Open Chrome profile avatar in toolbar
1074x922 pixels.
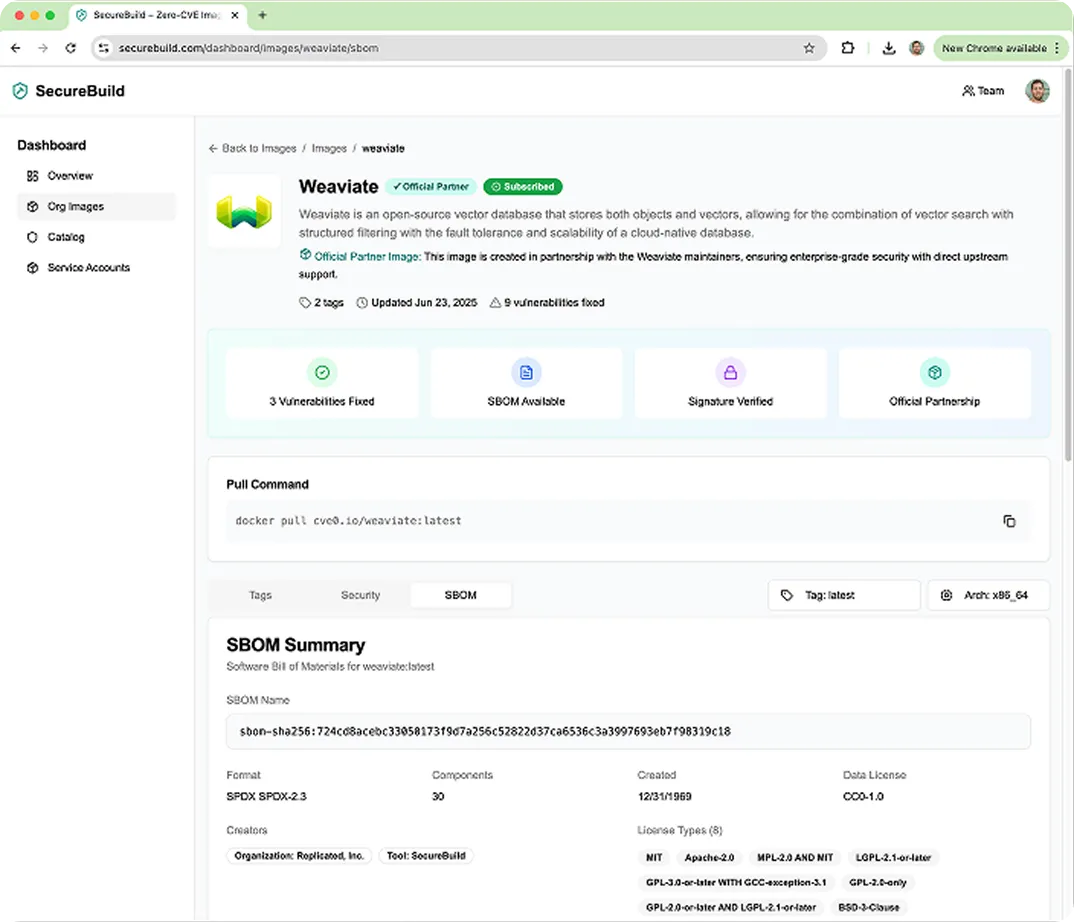coord(916,48)
